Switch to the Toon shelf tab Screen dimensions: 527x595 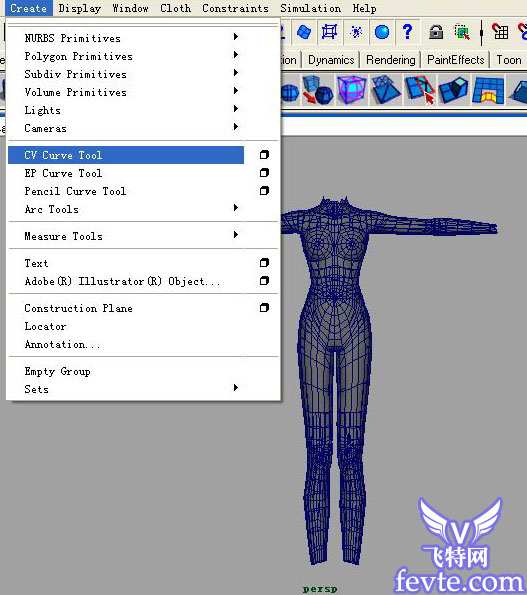click(508, 60)
